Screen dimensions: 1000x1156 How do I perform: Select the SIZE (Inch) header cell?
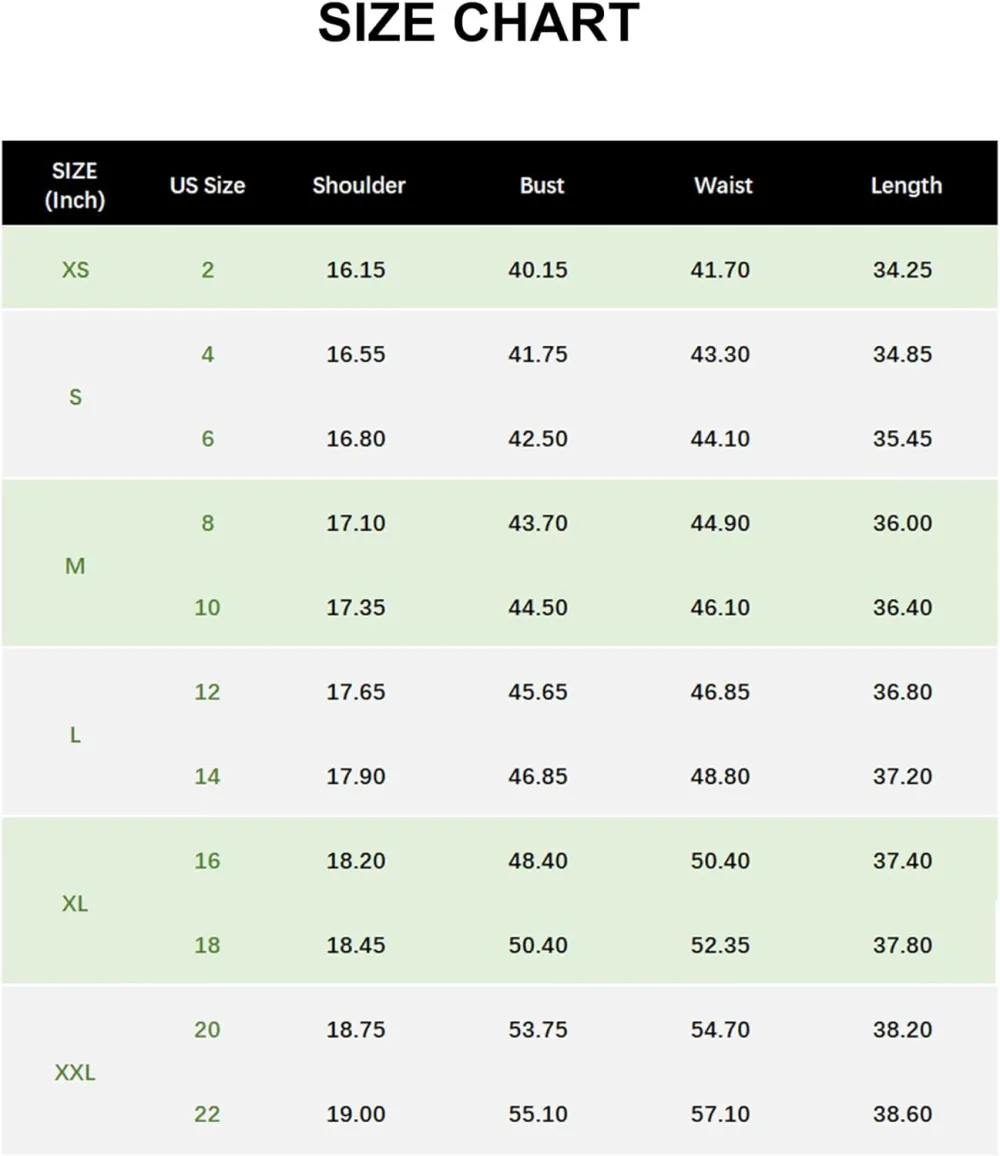tap(75, 185)
